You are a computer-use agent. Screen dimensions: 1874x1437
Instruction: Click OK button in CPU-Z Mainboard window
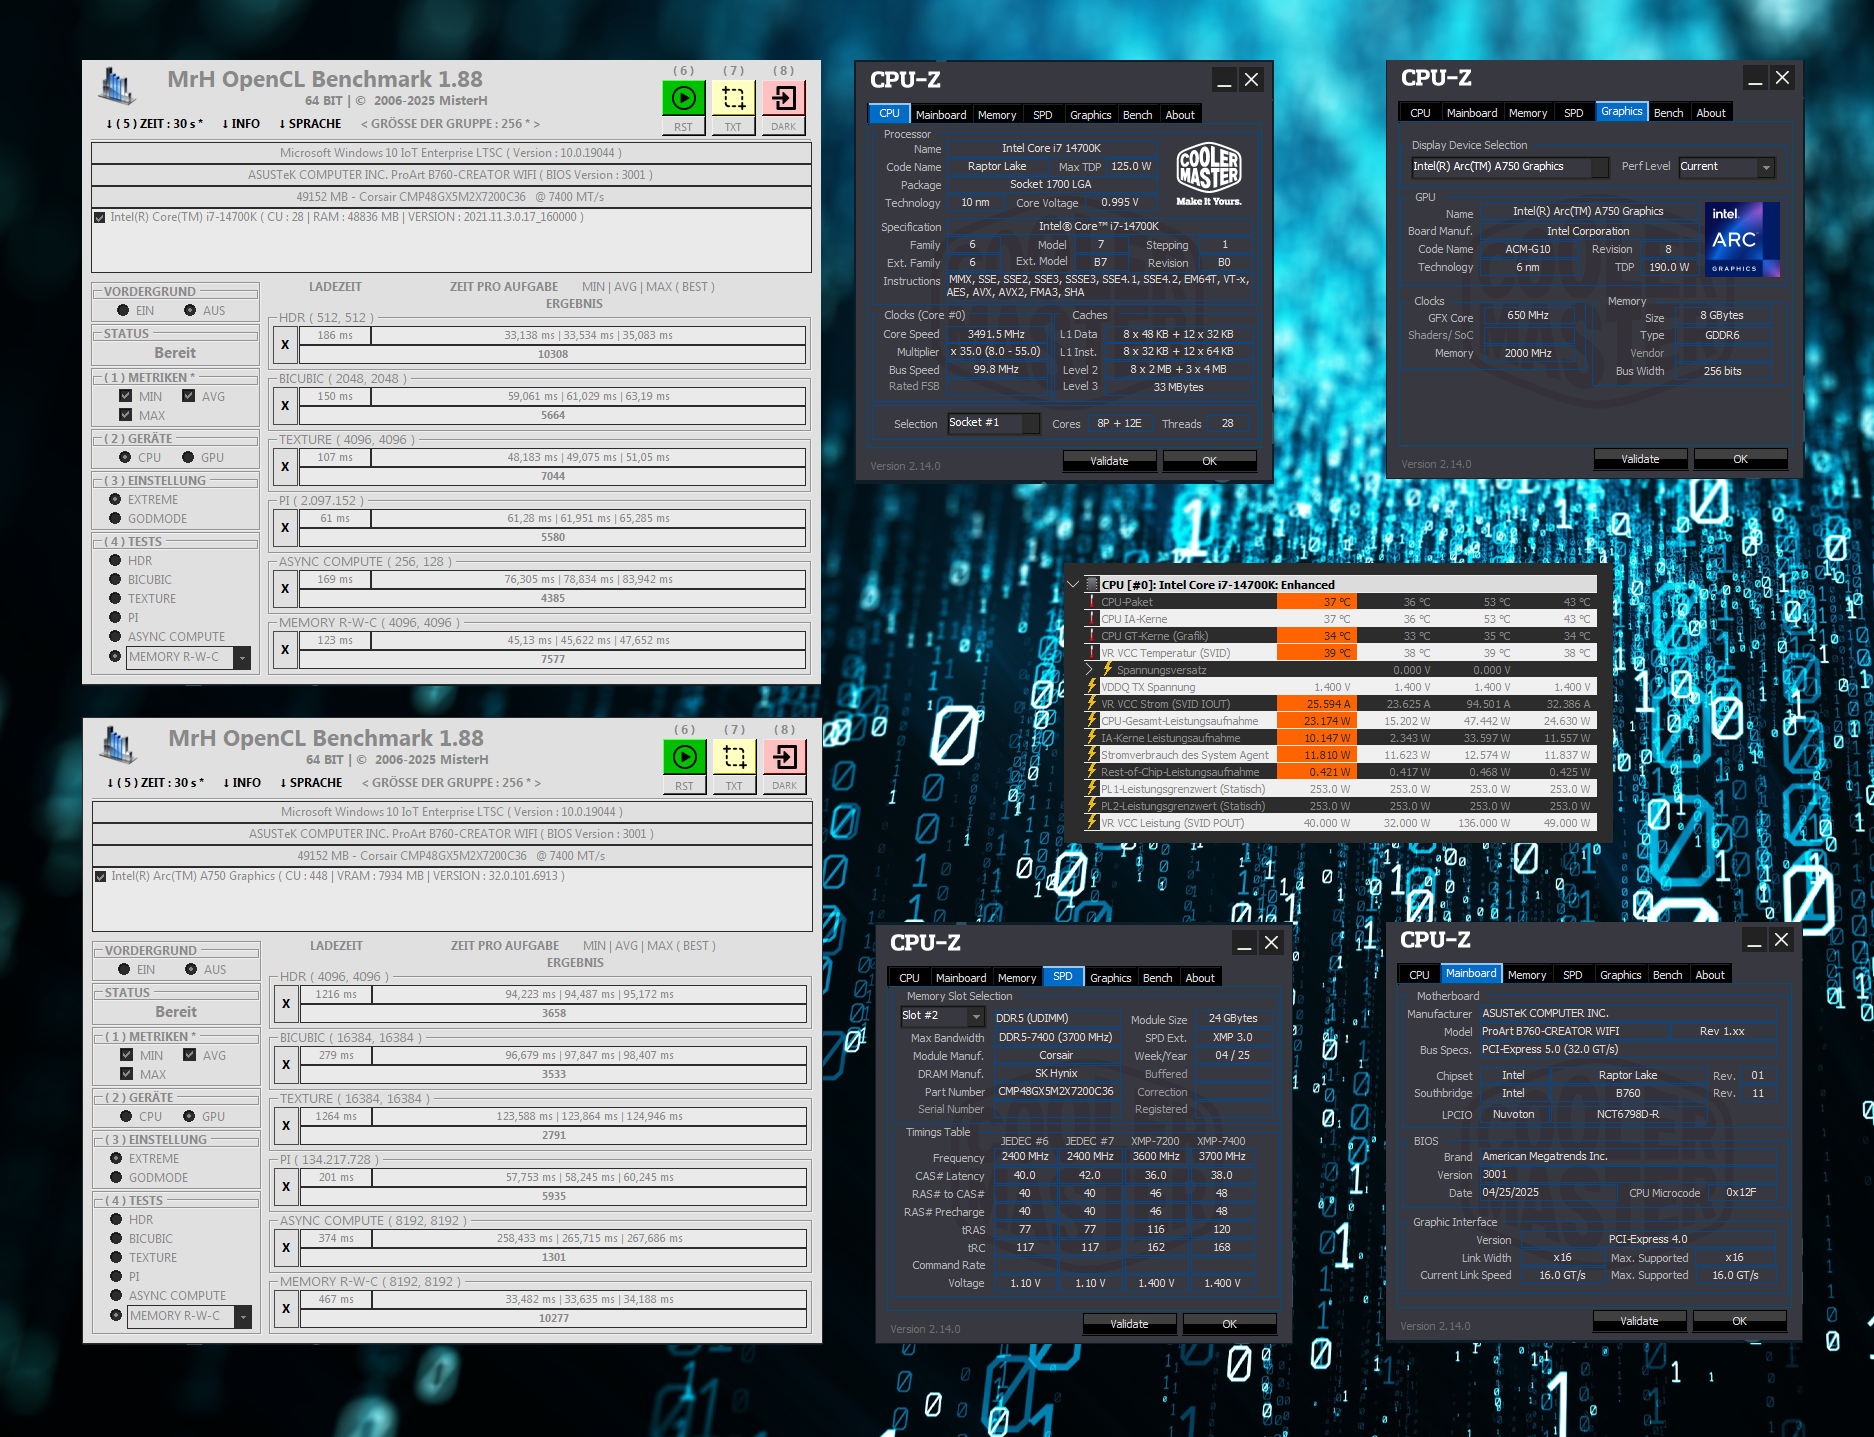point(1739,1321)
